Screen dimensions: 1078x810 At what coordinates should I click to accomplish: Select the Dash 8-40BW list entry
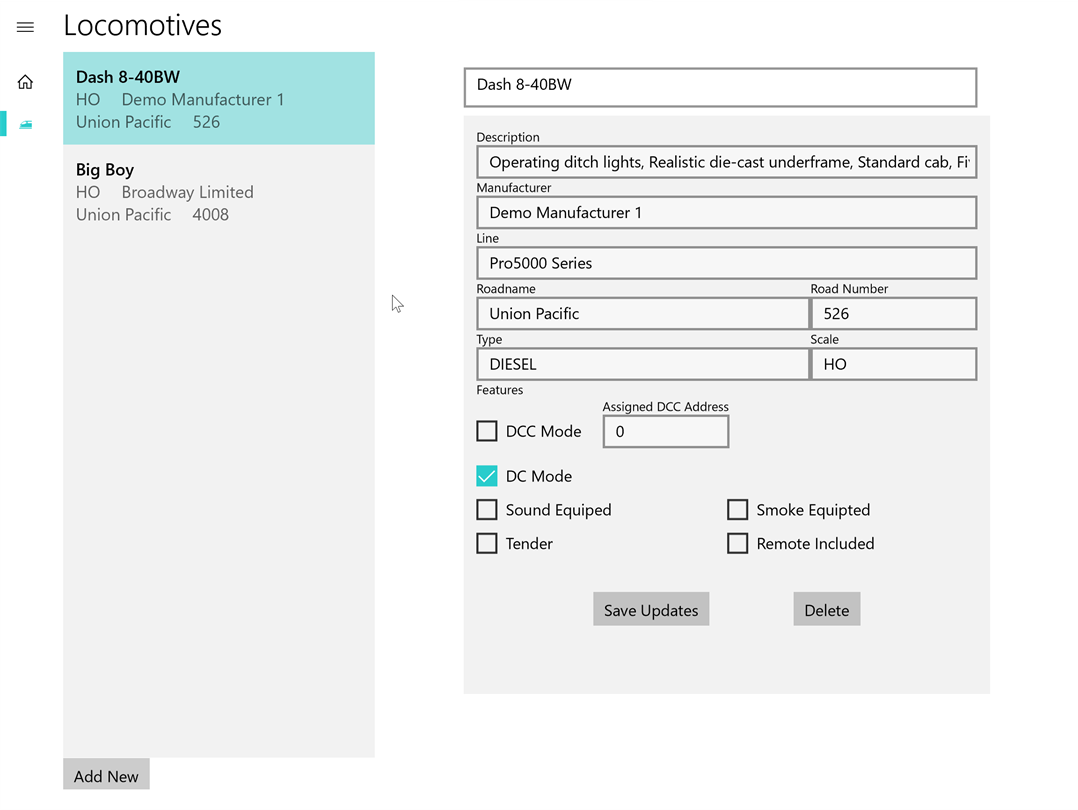pos(218,99)
